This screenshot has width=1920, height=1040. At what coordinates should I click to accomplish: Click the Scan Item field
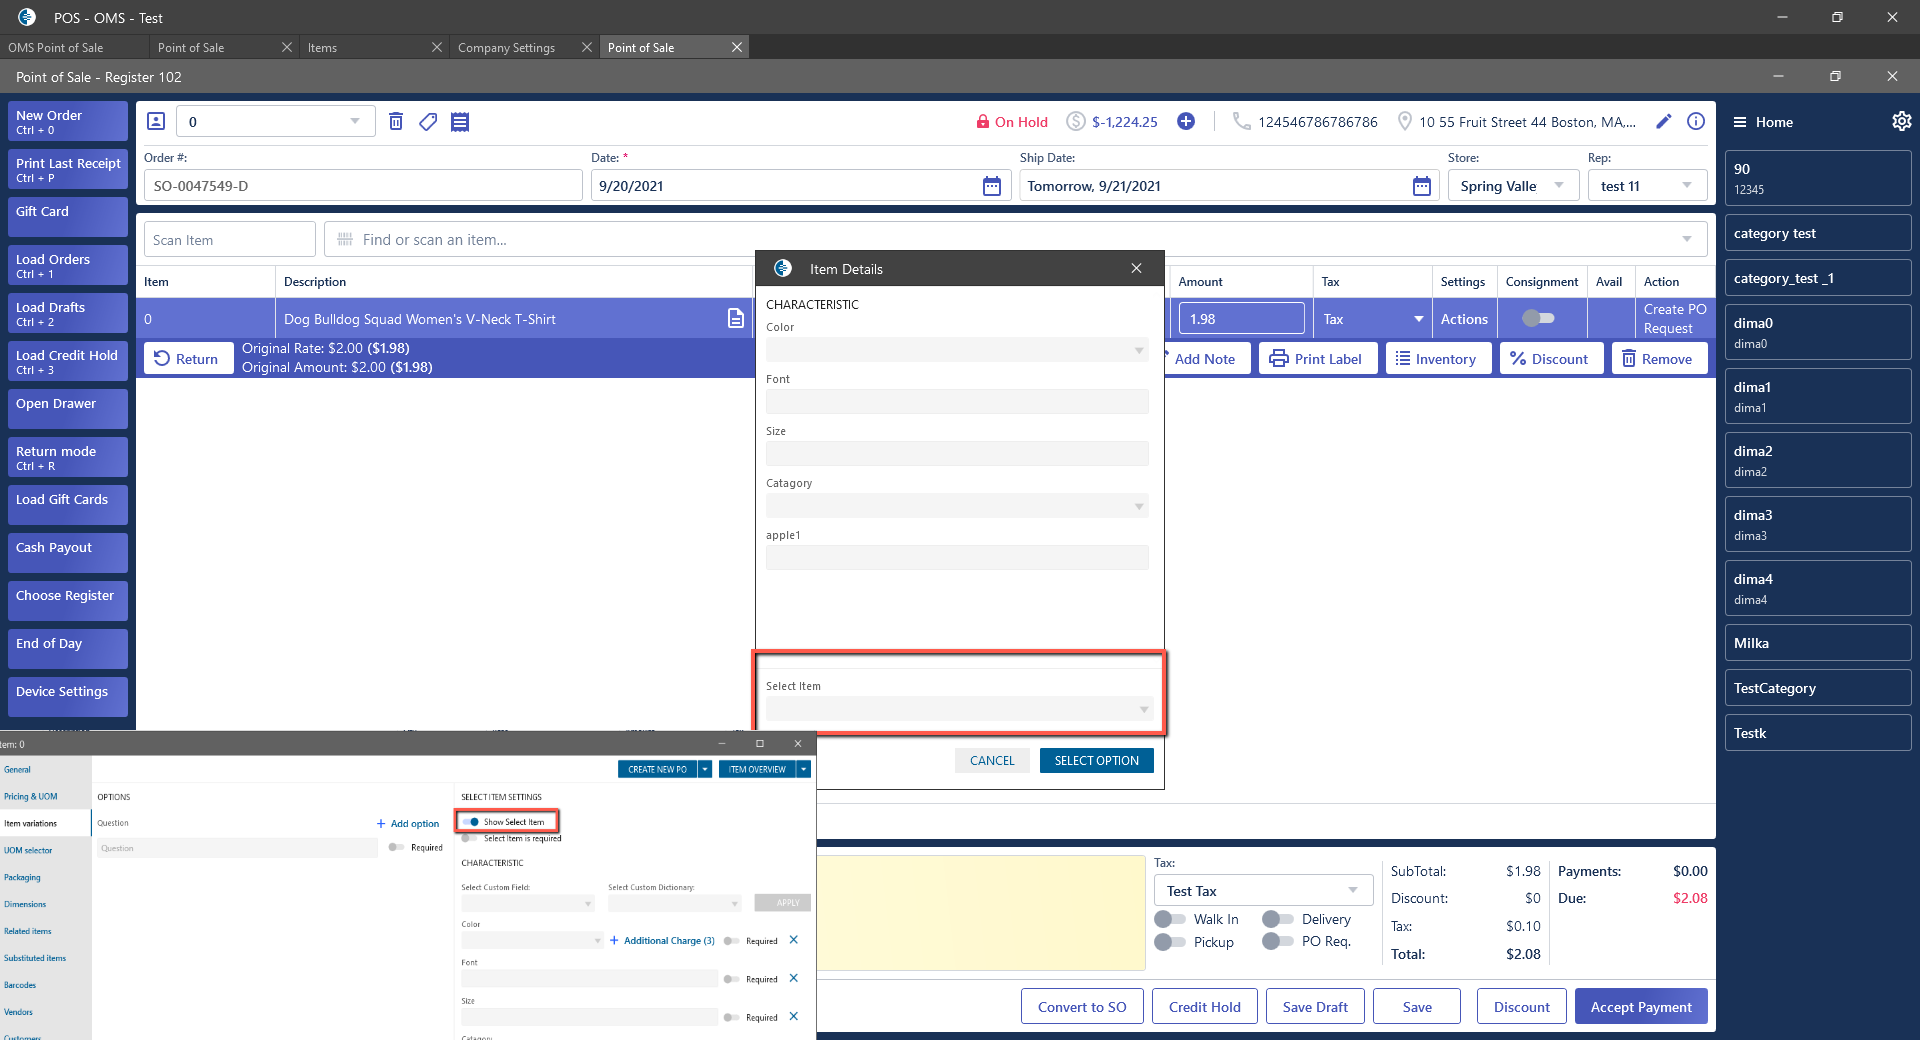coord(230,239)
